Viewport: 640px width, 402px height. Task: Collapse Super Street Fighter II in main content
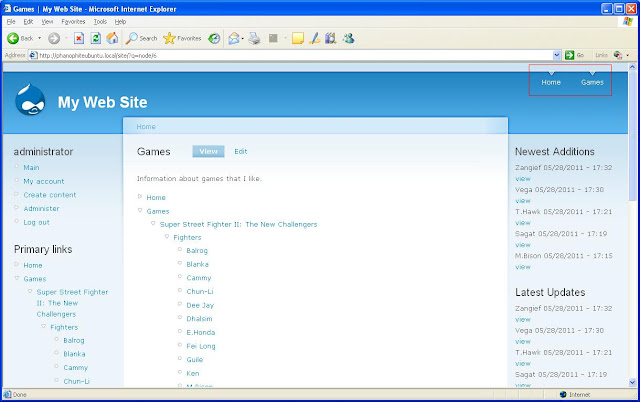point(153,224)
